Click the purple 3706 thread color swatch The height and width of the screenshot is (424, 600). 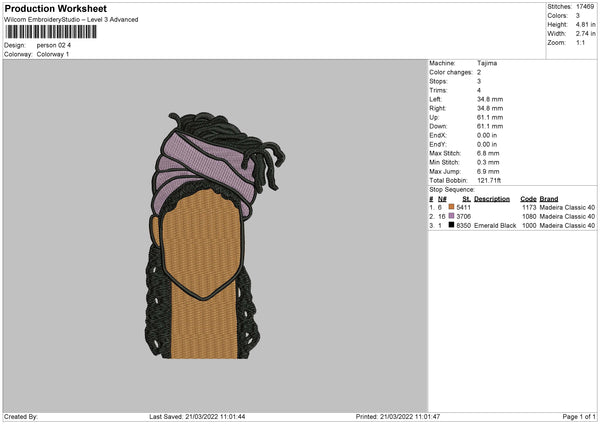click(452, 216)
